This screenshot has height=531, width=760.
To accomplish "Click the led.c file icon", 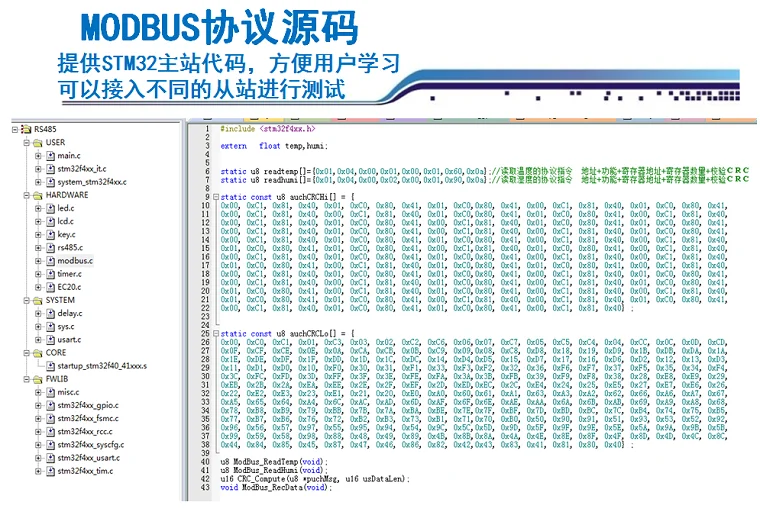I will click(x=50, y=208).
